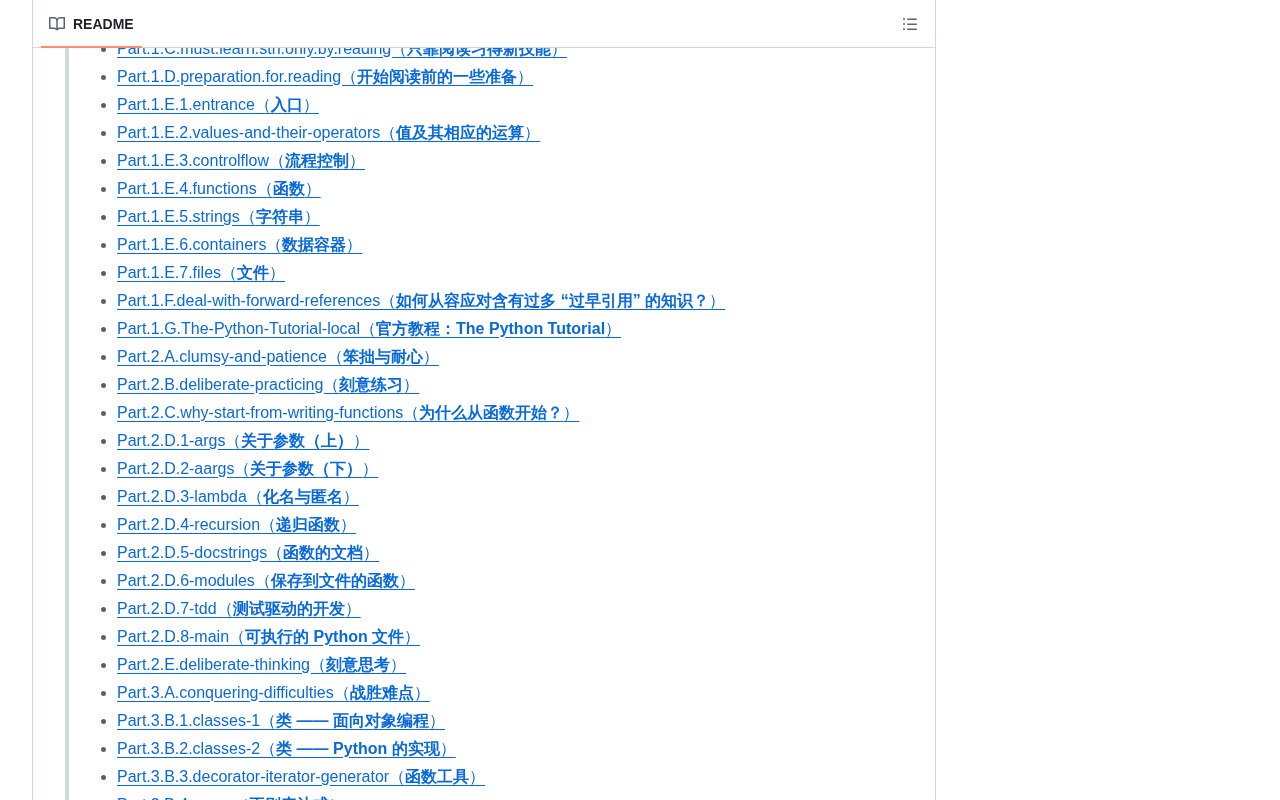The height and width of the screenshot is (800, 1280).
Task: Open Part.2.B.deliberate-practicing link
Action: 268,385
